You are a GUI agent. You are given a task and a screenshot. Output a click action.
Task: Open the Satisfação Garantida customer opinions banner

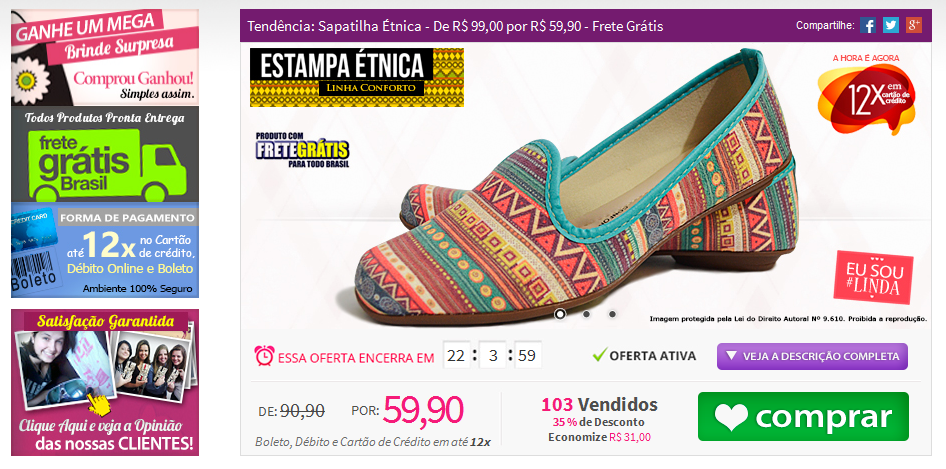point(105,382)
